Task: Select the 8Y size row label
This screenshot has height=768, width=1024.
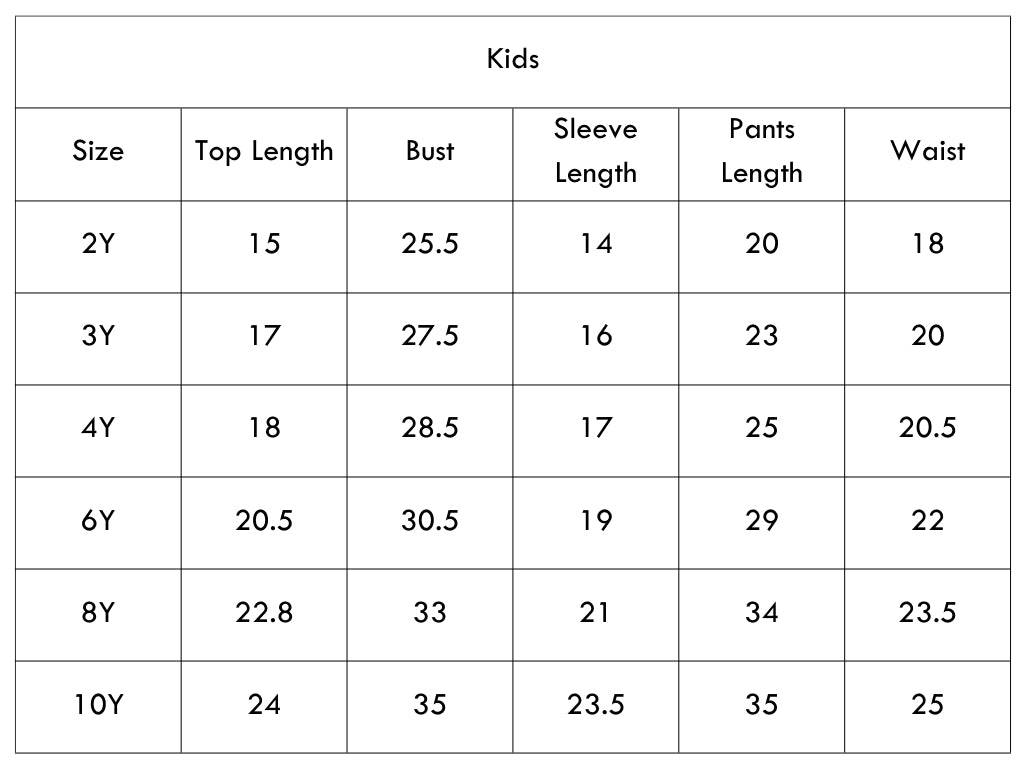Action: click(98, 613)
